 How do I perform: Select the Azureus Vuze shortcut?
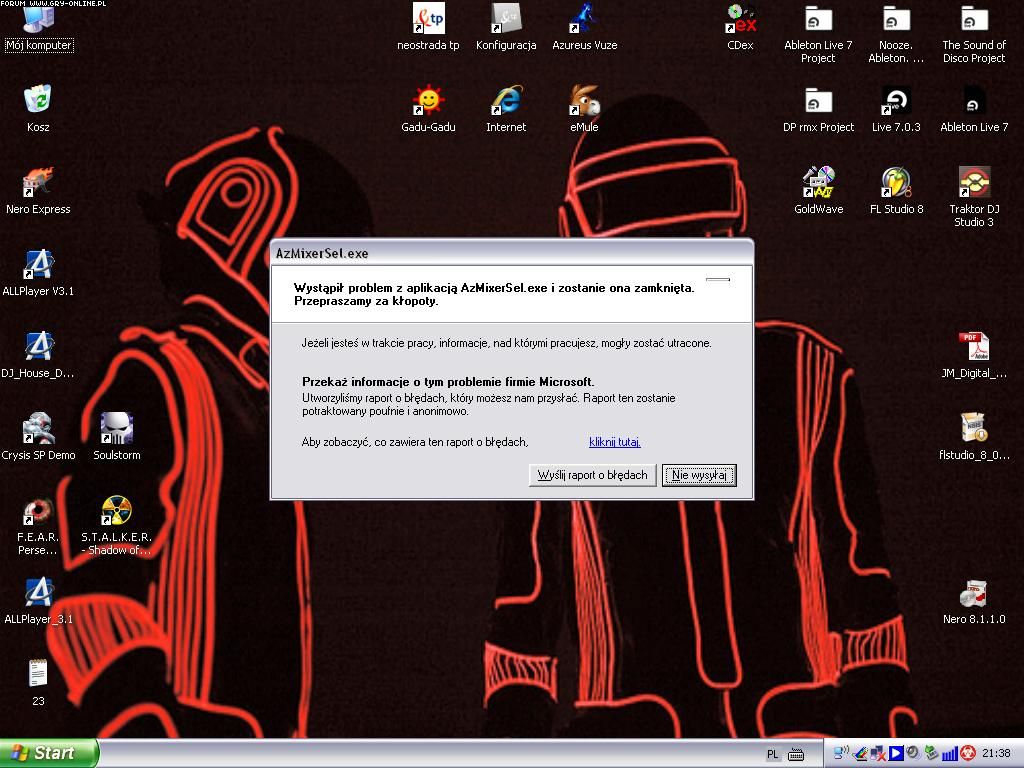(584, 27)
